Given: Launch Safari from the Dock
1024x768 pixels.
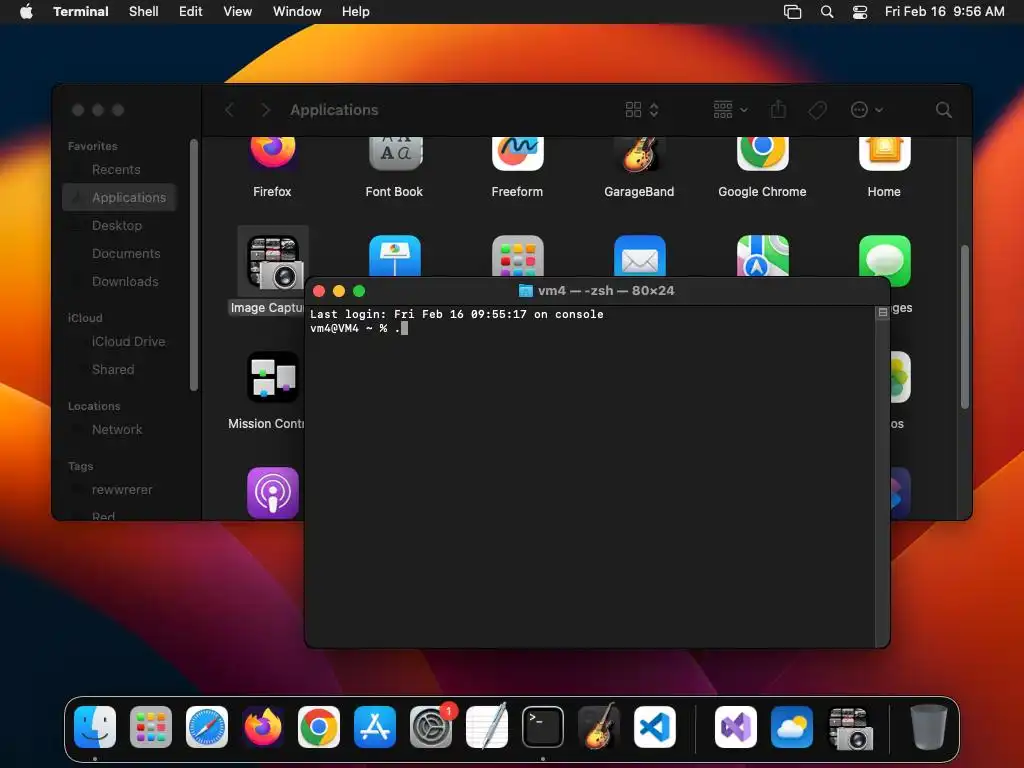Looking at the screenshot, I should click(207, 727).
